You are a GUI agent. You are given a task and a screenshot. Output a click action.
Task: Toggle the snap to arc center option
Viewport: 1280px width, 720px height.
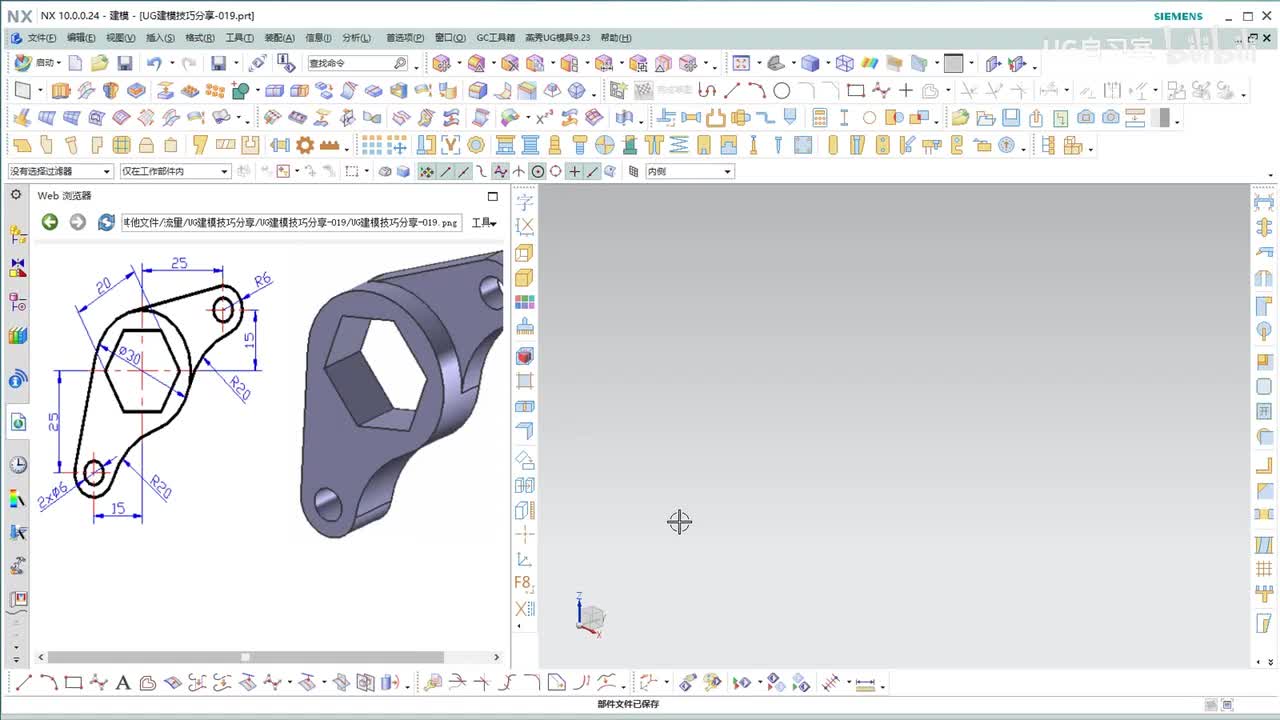[538, 171]
